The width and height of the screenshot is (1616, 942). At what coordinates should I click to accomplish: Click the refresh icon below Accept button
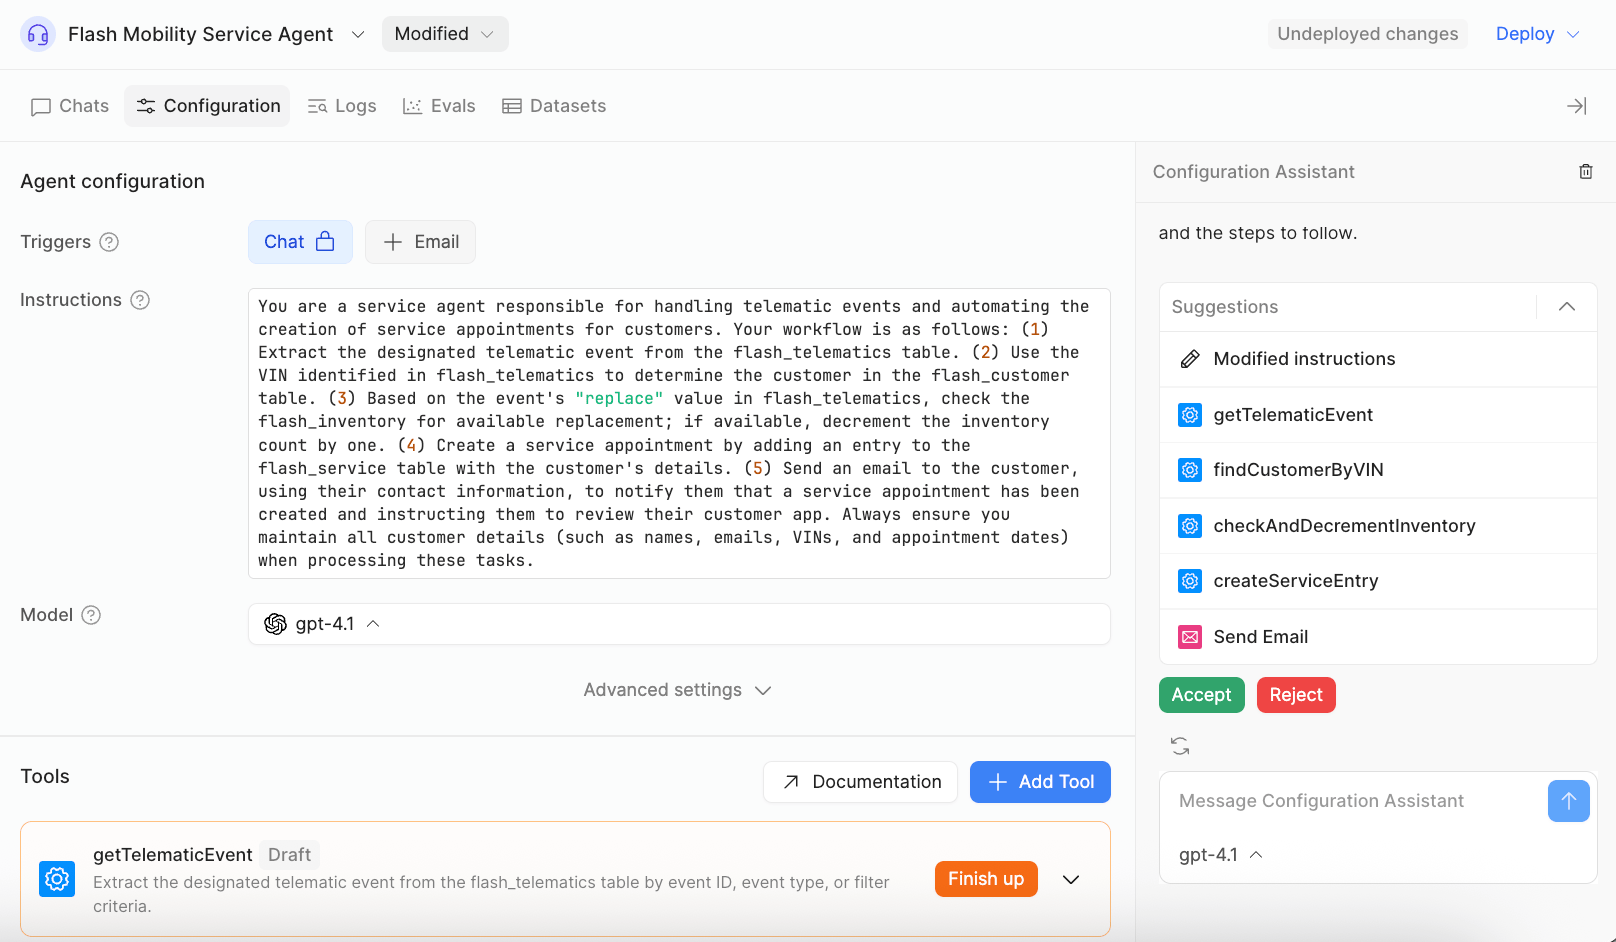(1180, 746)
